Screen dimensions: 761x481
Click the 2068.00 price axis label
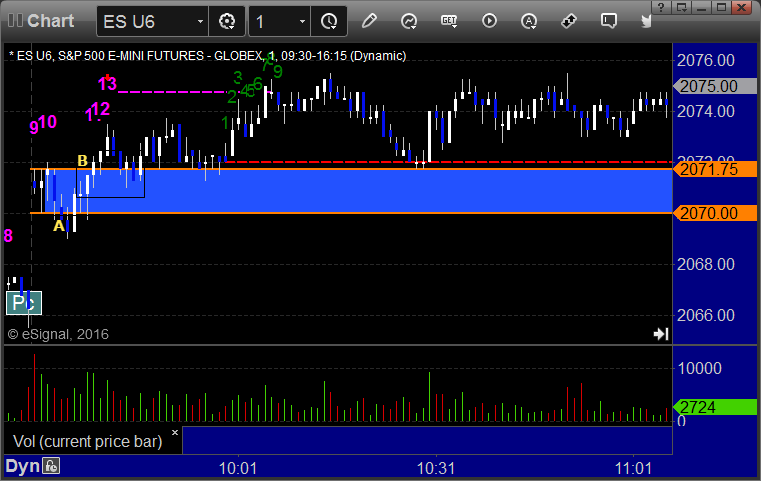pyautogui.click(x=706, y=265)
